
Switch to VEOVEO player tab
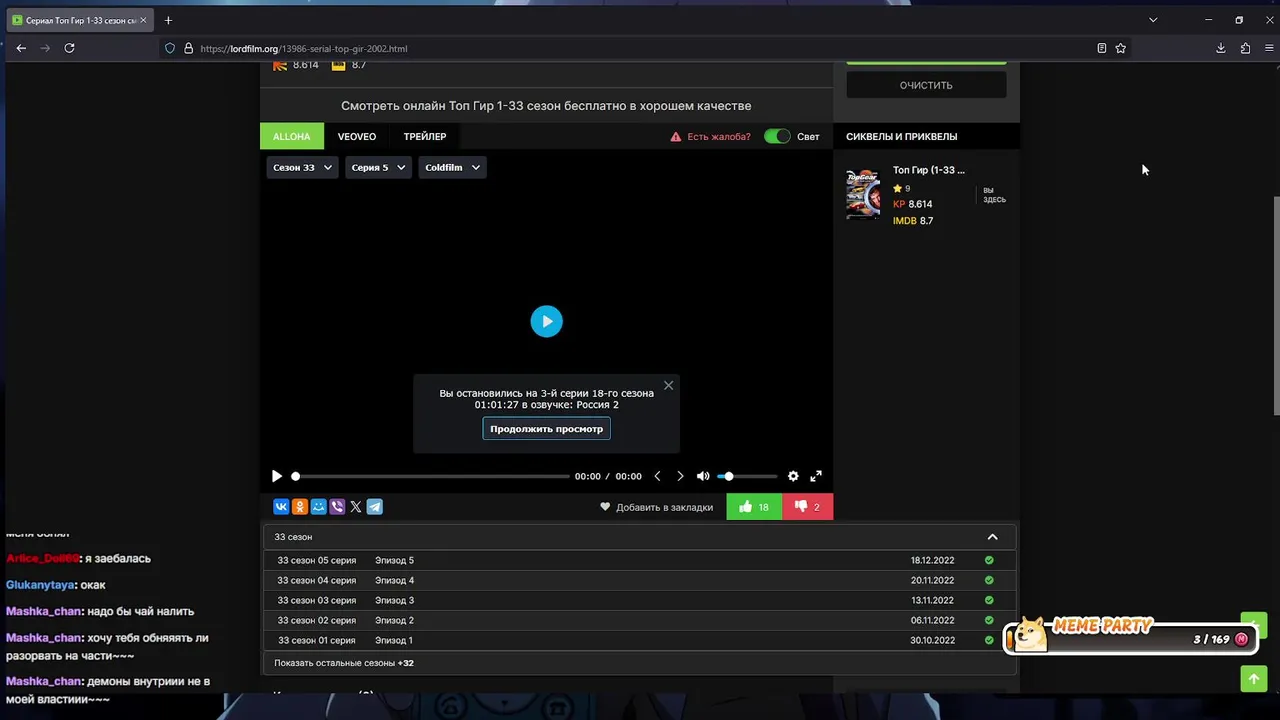tap(357, 137)
